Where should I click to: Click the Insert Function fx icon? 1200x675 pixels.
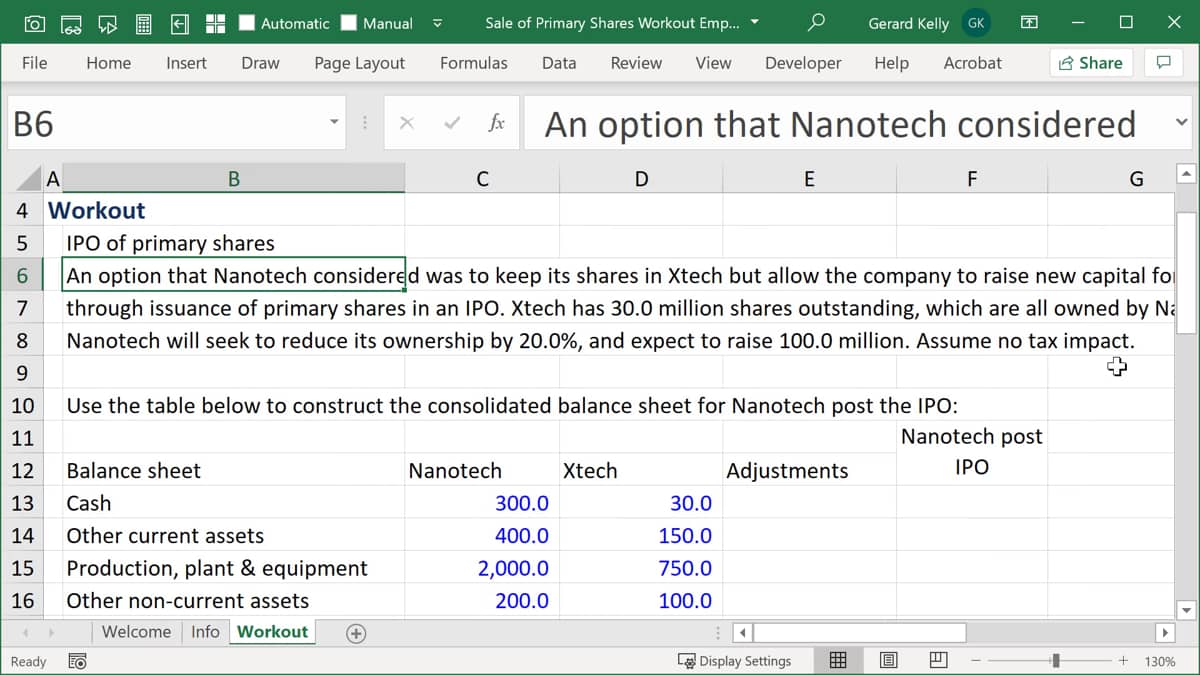(496, 123)
